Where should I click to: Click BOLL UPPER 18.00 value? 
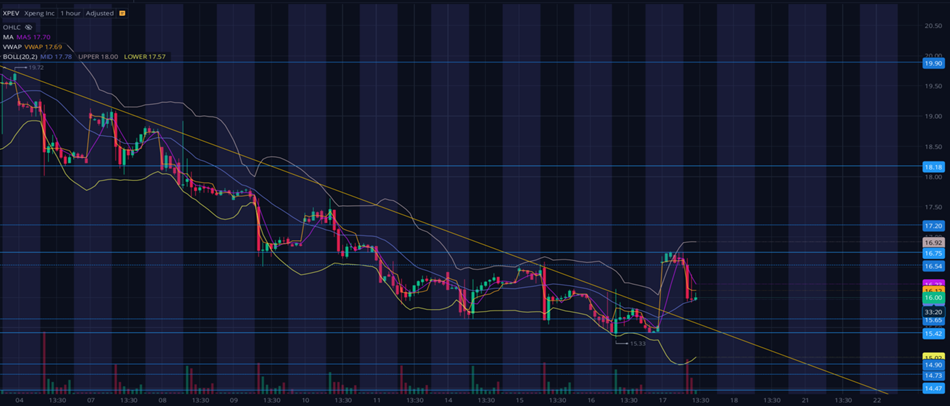click(x=98, y=57)
